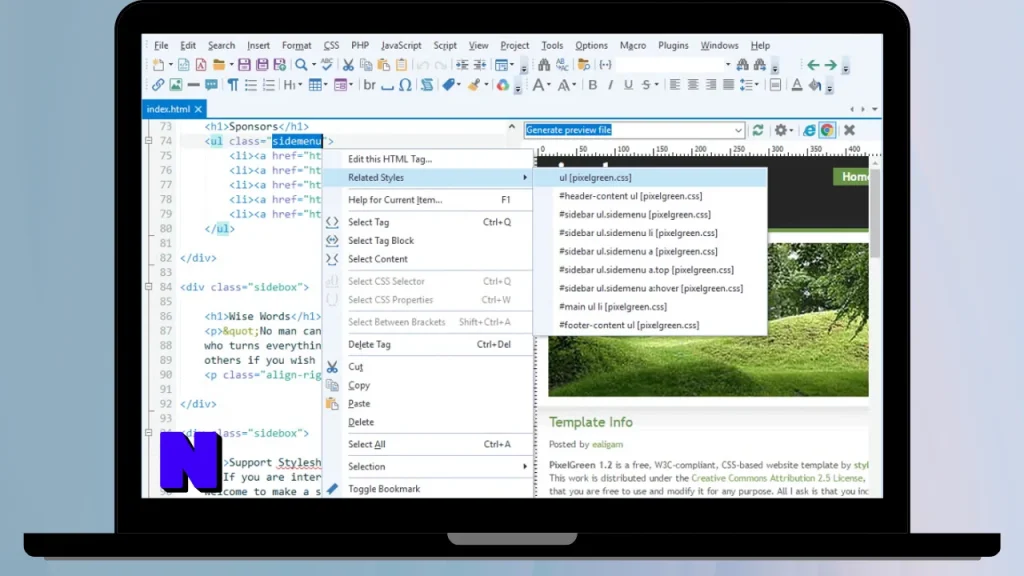Screen dimensions: 1024x576
Task: Toggle justify alignment
Action: [728, 85]
